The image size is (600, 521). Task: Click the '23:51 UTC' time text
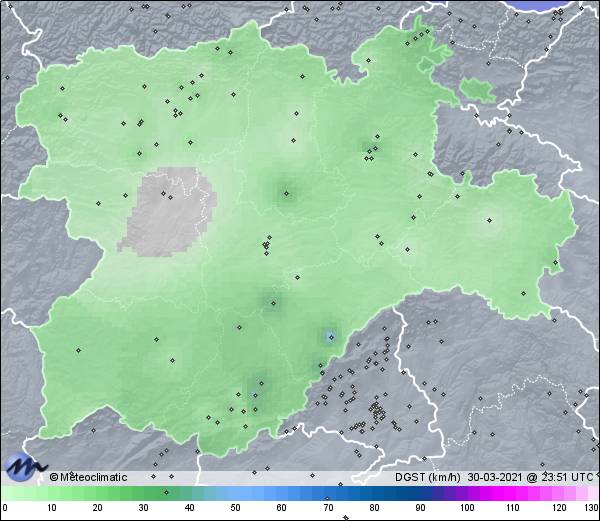[565, 477]
